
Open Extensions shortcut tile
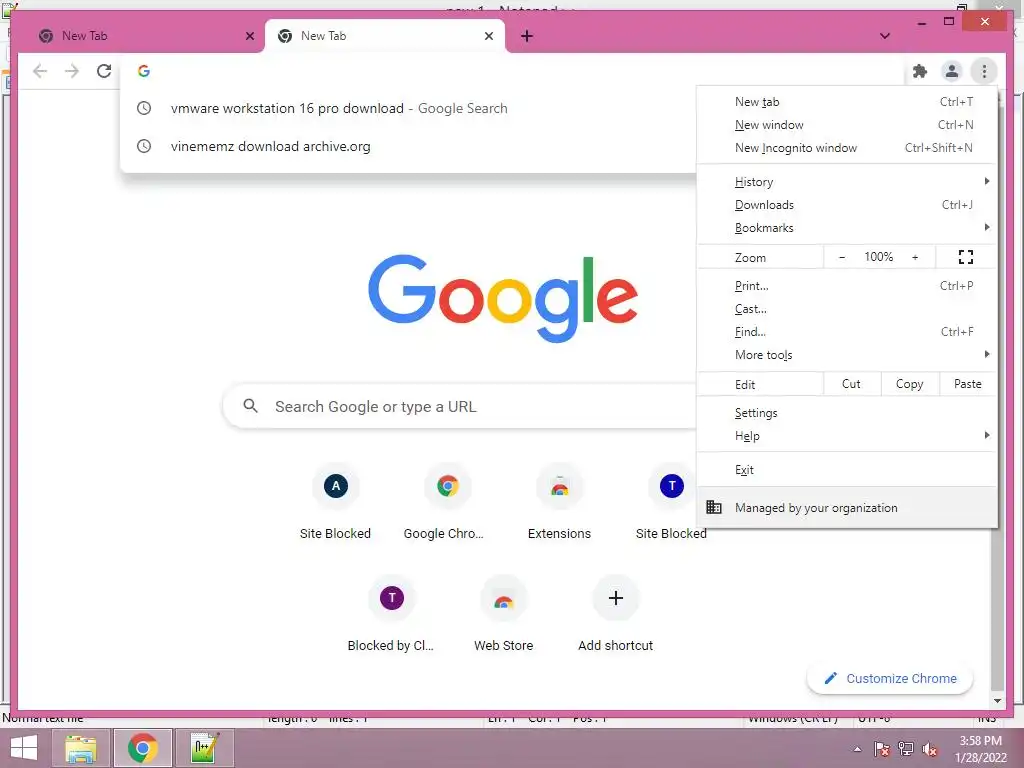point(559,502)
